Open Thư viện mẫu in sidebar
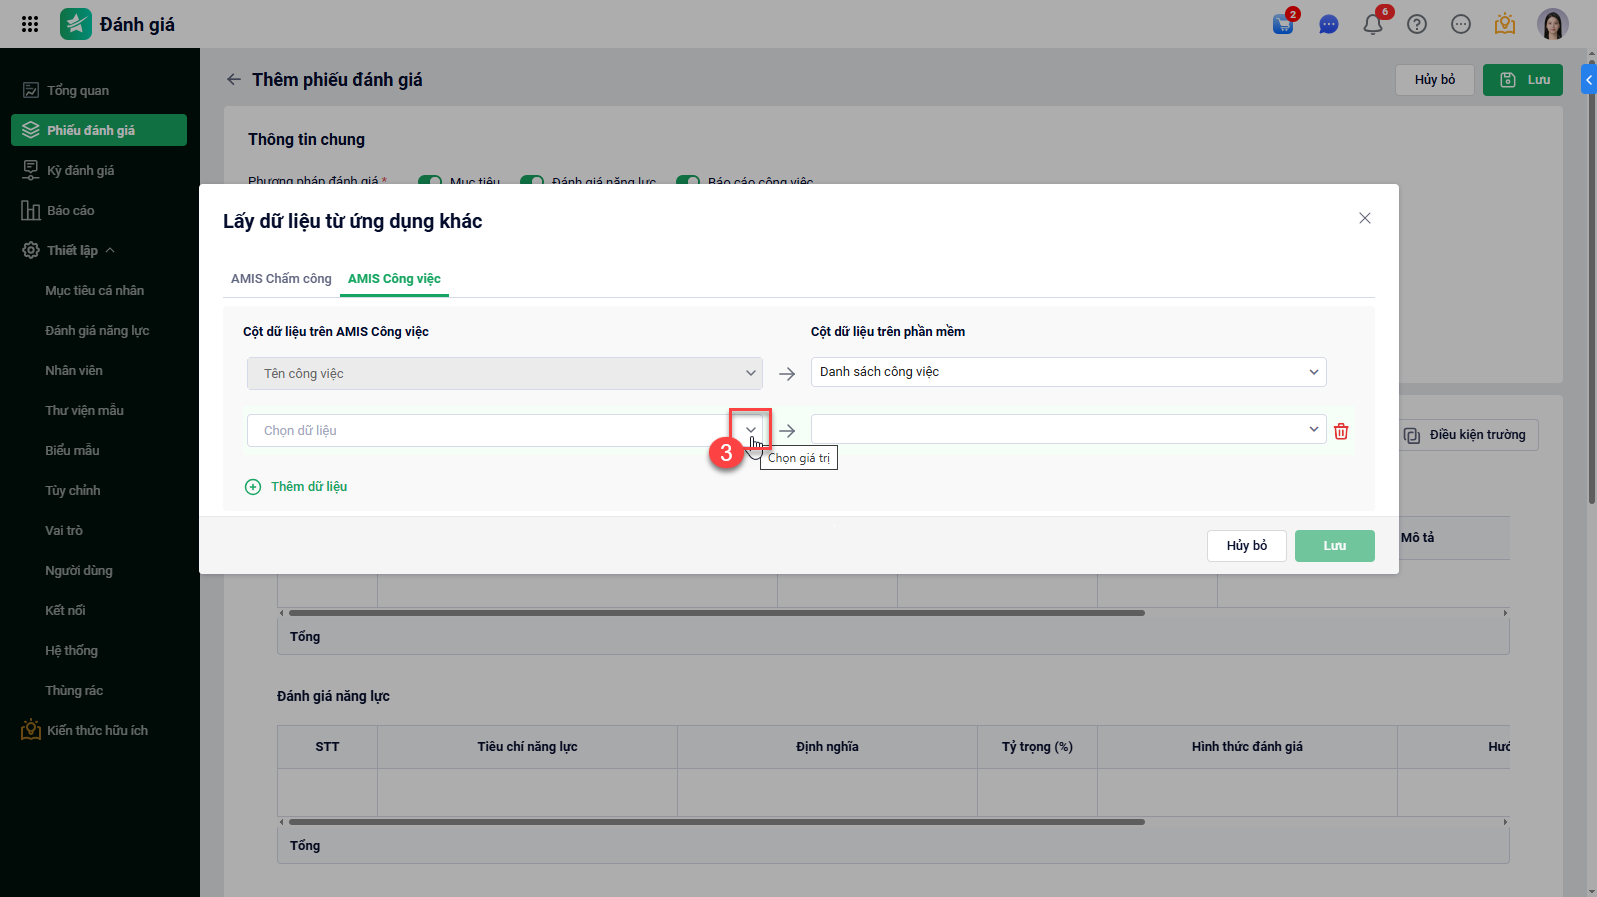The height and width of the screenshot is (897, 1597). (x=84, y=410)
